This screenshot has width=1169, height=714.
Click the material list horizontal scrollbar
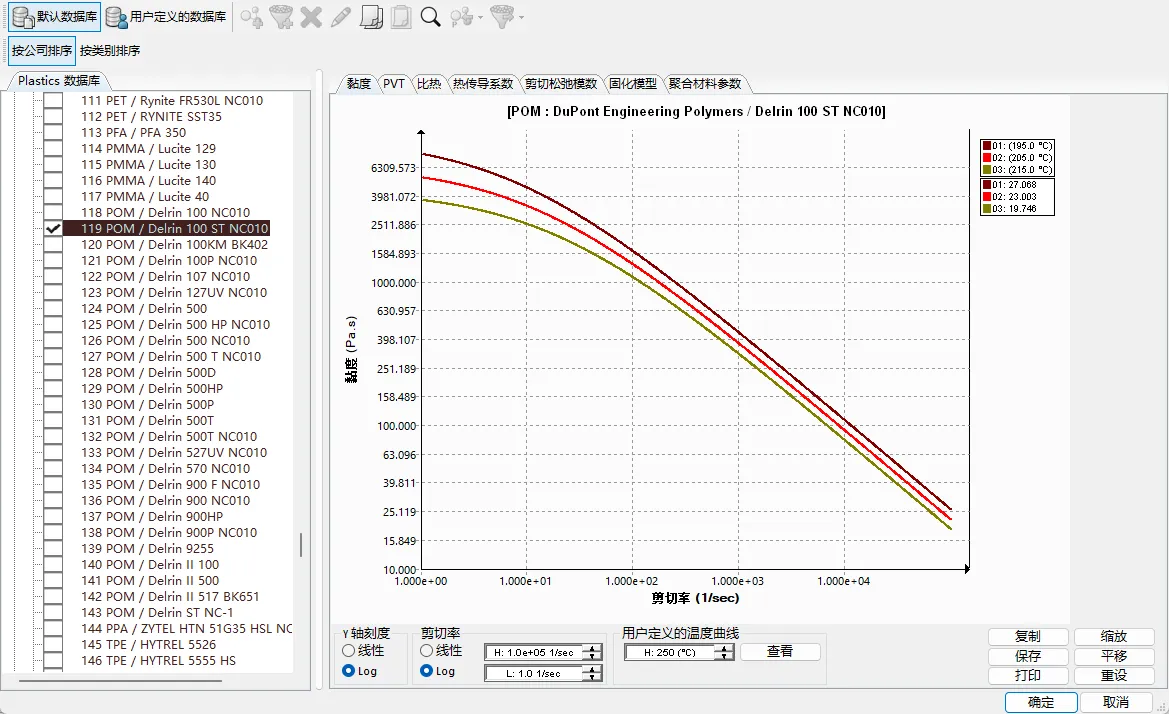(x=120, y=680)
